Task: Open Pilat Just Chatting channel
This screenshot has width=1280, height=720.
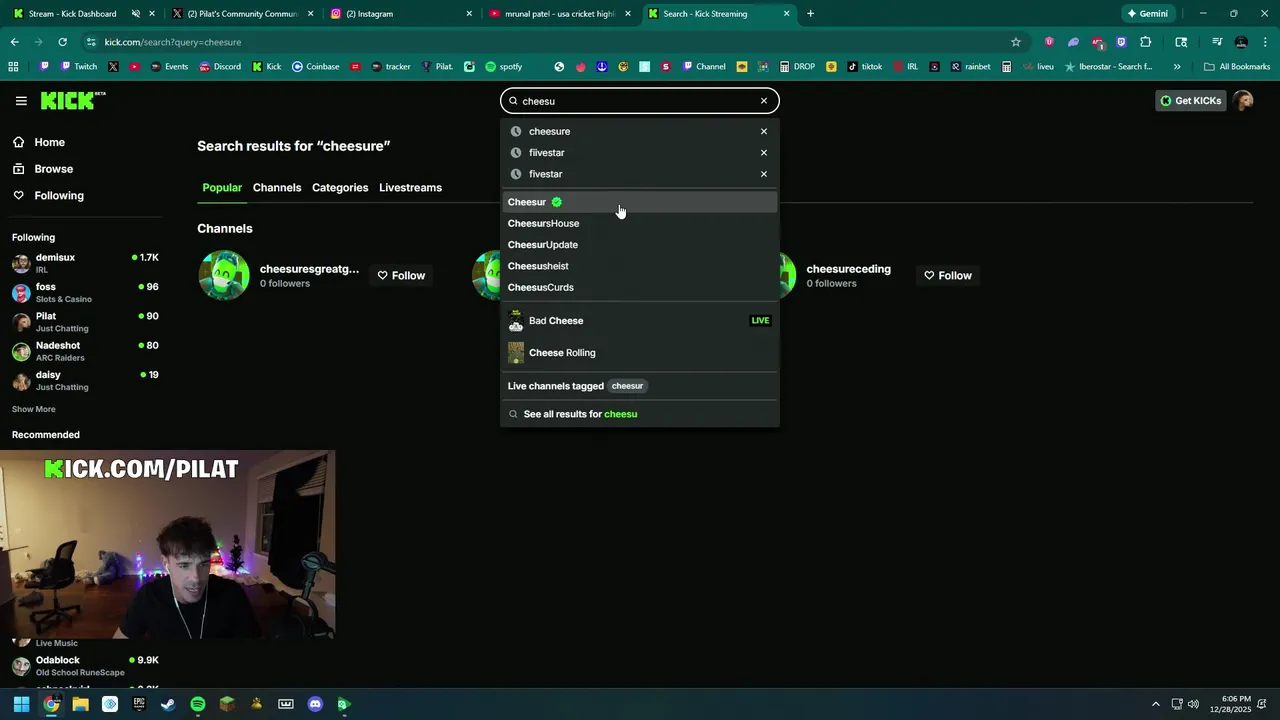Action: (x=85, y=322)
